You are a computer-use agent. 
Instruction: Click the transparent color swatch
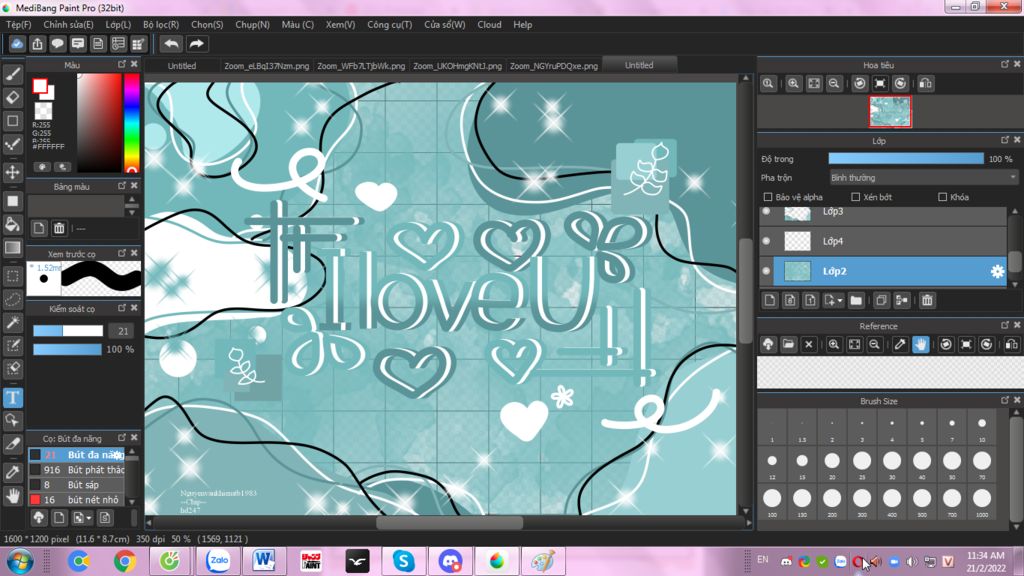(43, 110)
